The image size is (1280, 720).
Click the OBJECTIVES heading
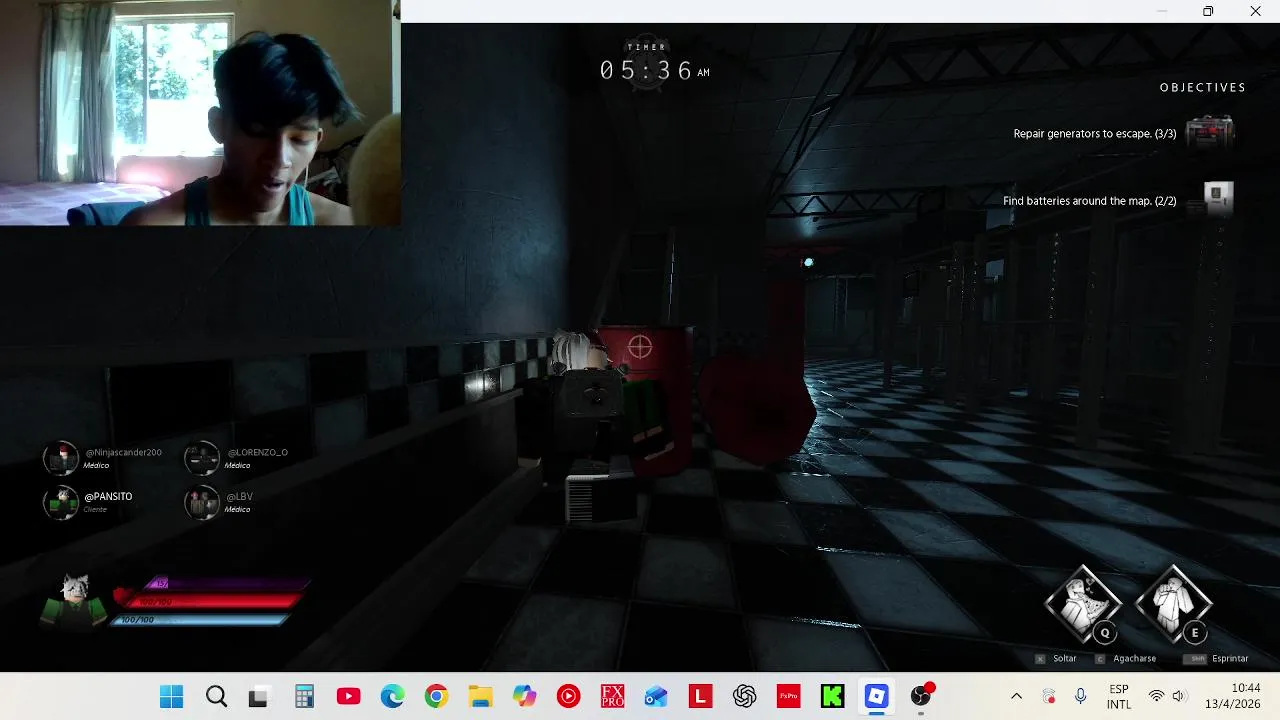point(1202,88)
